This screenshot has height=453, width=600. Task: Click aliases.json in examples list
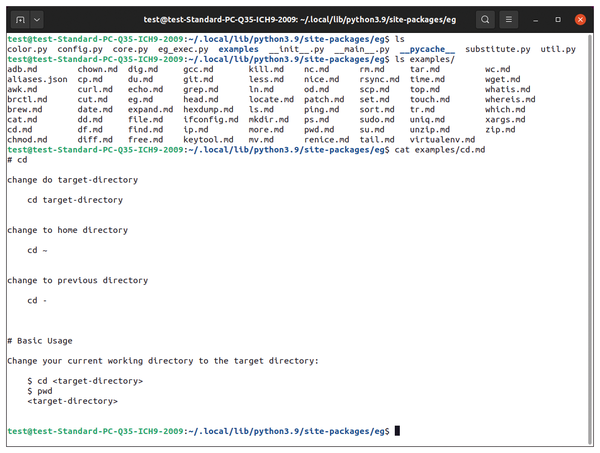point(38,79)
